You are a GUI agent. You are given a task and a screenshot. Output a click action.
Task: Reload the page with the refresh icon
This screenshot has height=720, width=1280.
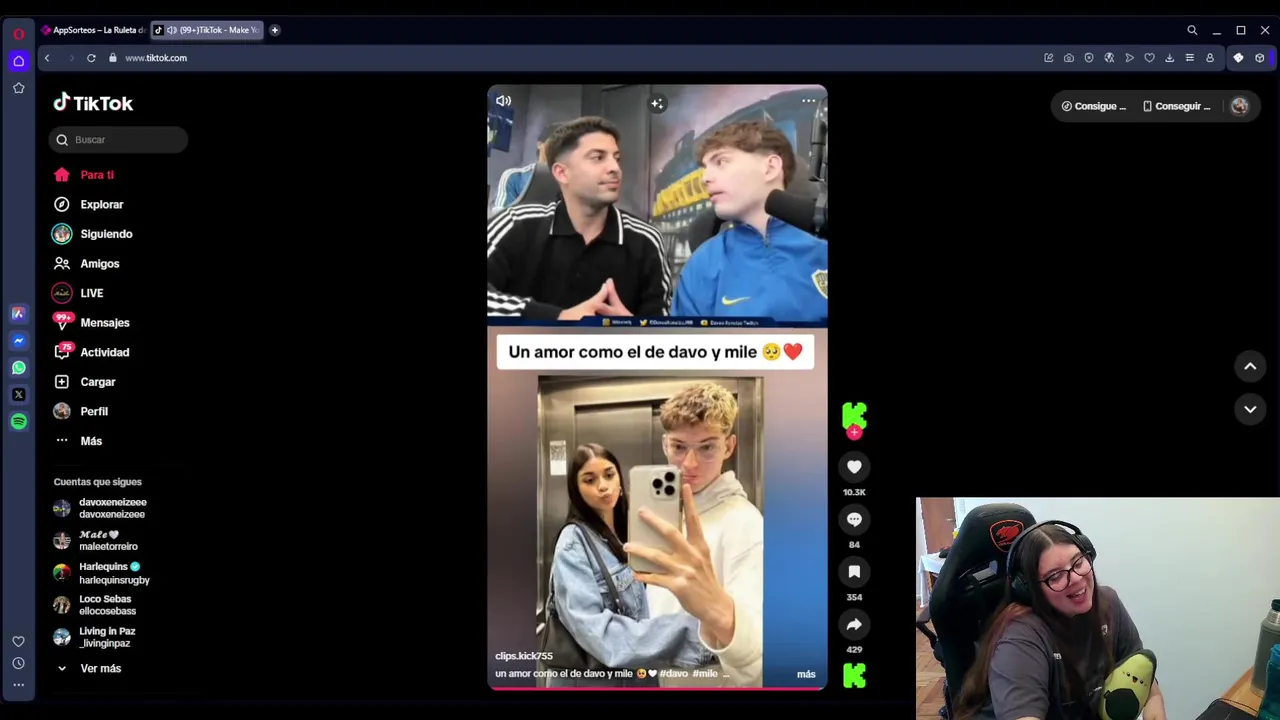click(x=91, y=58)
